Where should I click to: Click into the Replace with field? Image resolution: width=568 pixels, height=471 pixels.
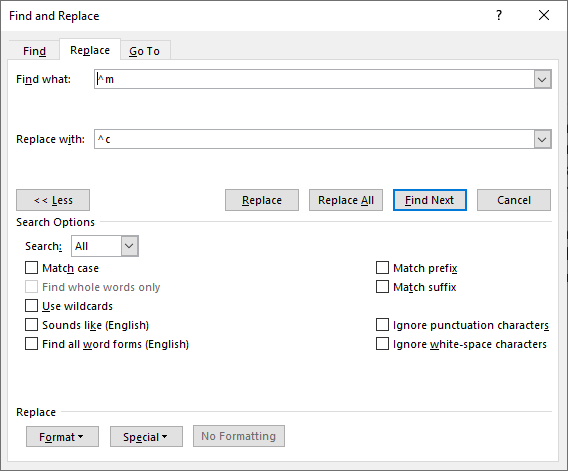click(x=314, y=139)
